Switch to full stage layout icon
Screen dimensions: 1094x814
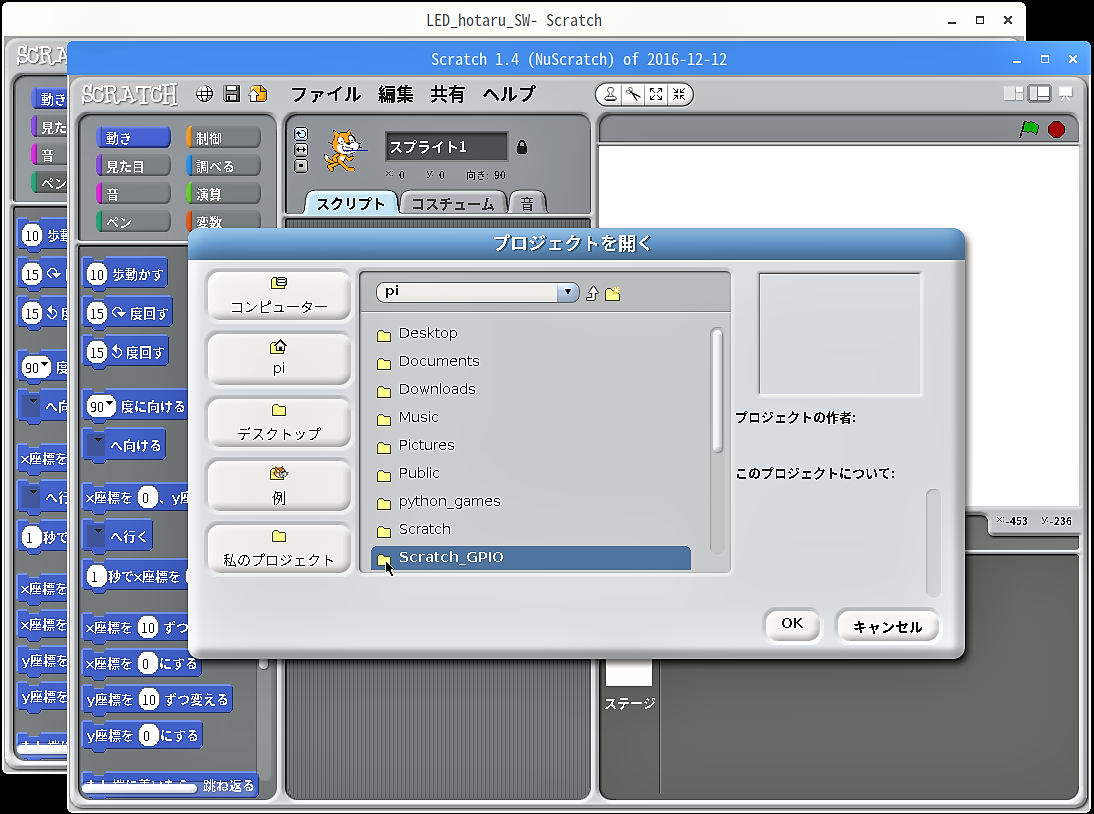click(x=1040, y=93)
